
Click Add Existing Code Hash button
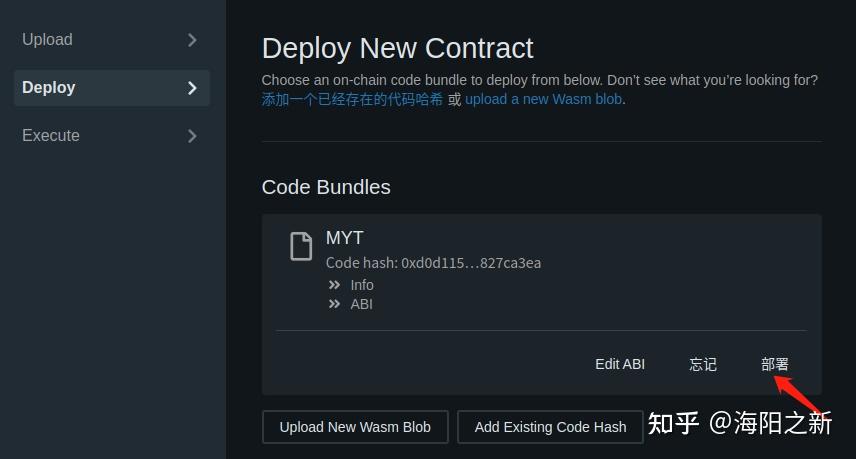click(550, 427)
